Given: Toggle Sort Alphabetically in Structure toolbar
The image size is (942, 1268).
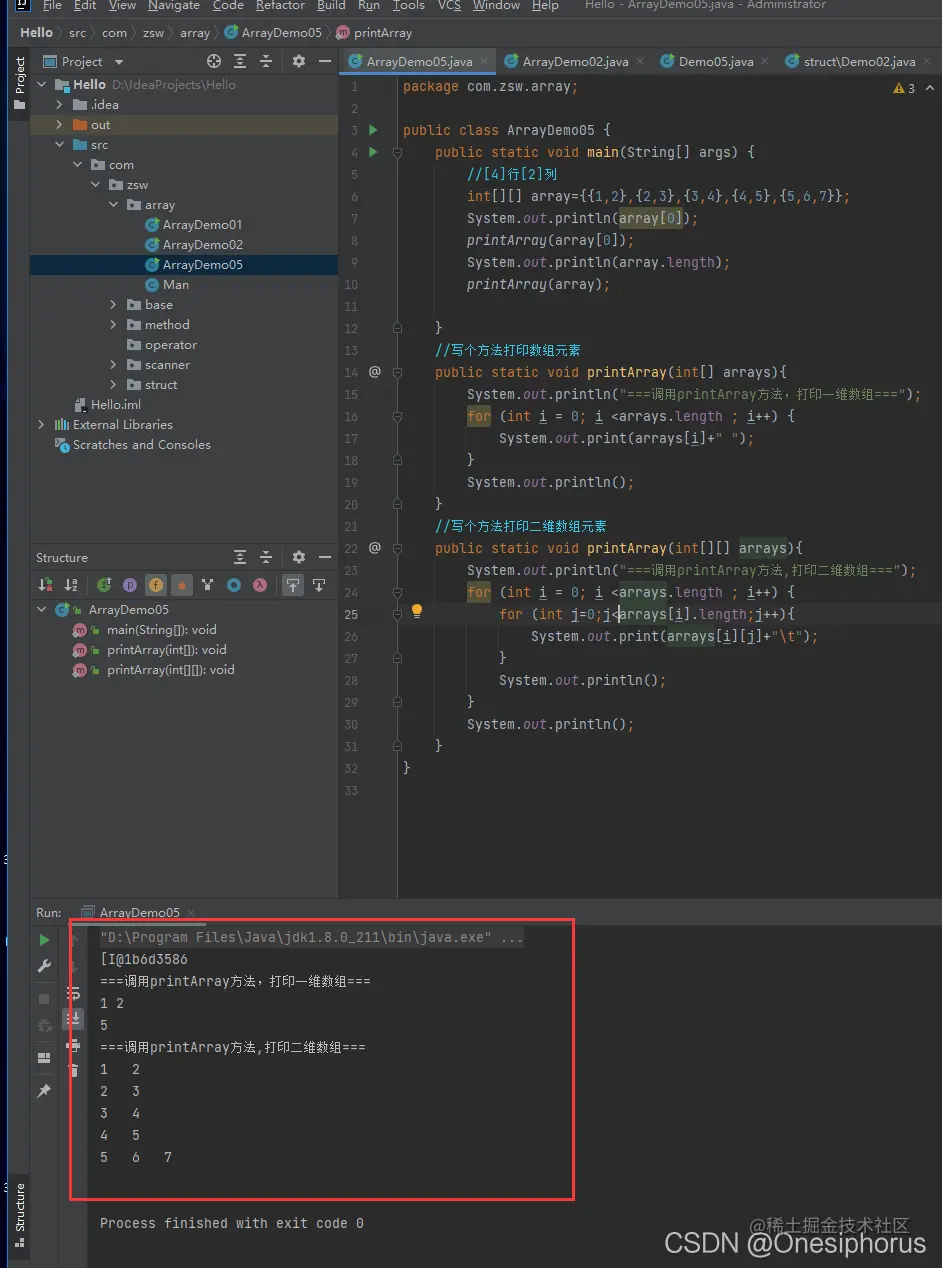Looking at the screenshot, I should (x=71, y=585).
